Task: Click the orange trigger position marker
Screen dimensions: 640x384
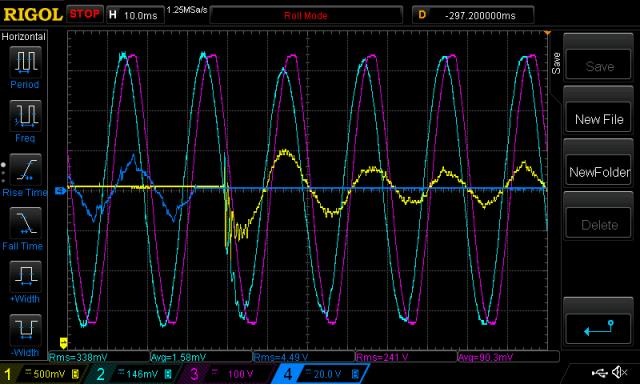Action: 547,33
